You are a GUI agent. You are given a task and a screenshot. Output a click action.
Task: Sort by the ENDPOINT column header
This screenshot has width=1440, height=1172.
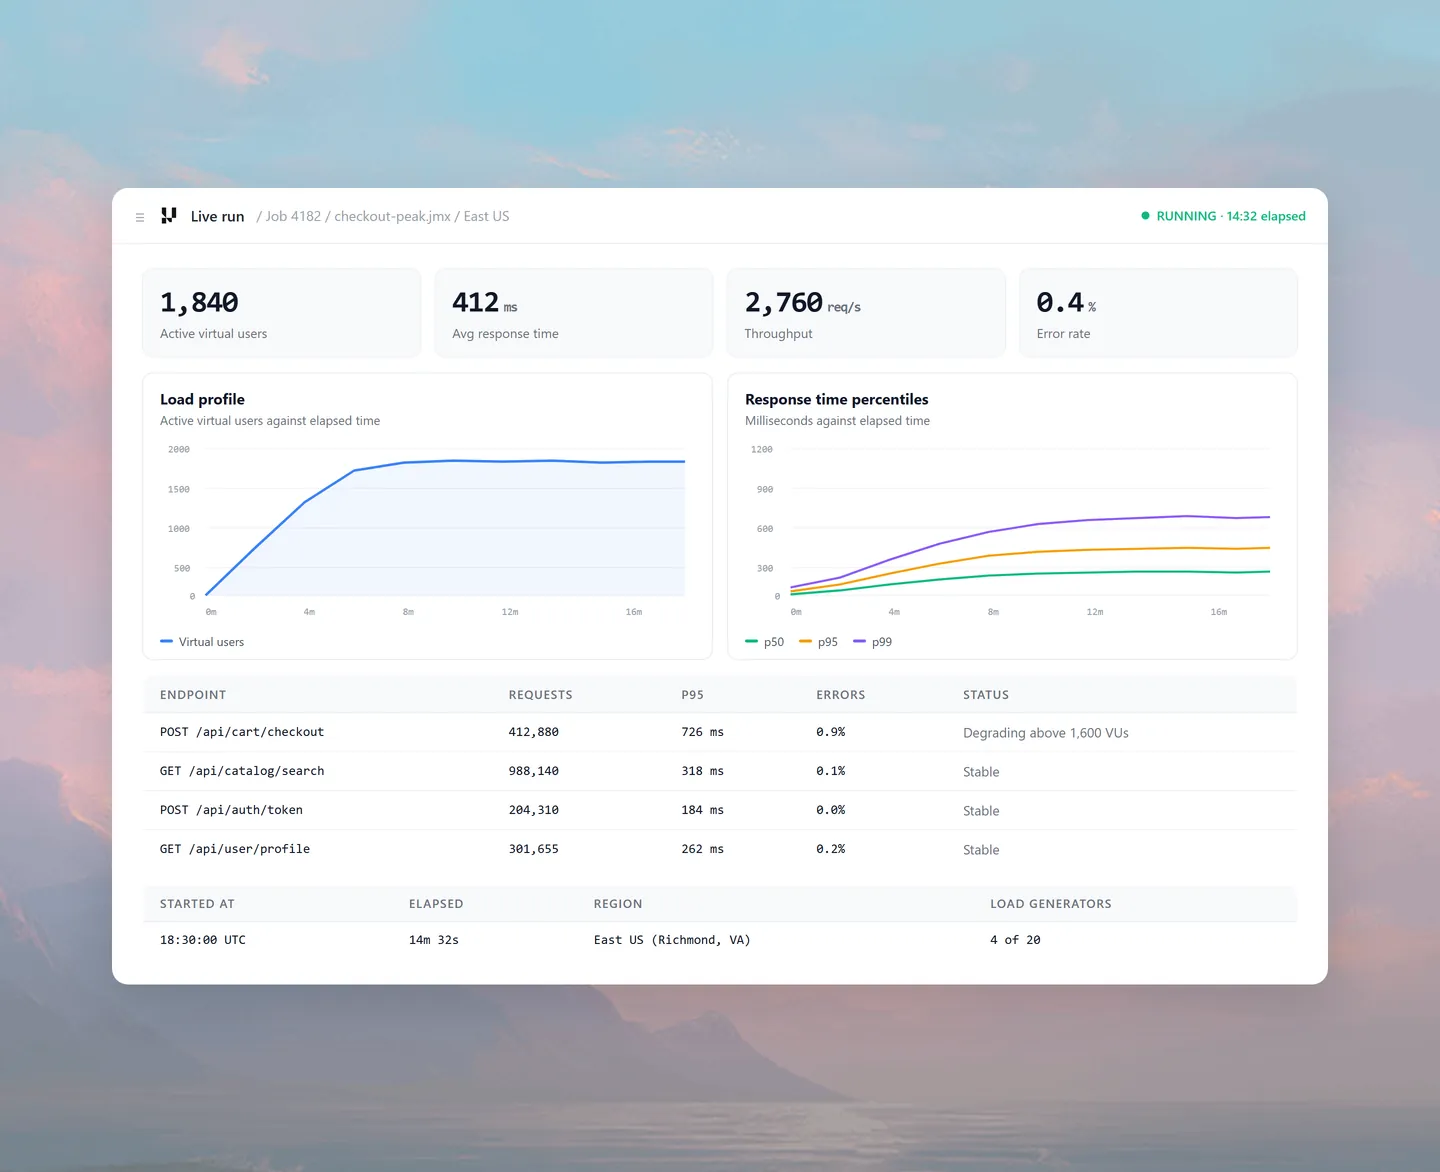click(x=193, y=695)
